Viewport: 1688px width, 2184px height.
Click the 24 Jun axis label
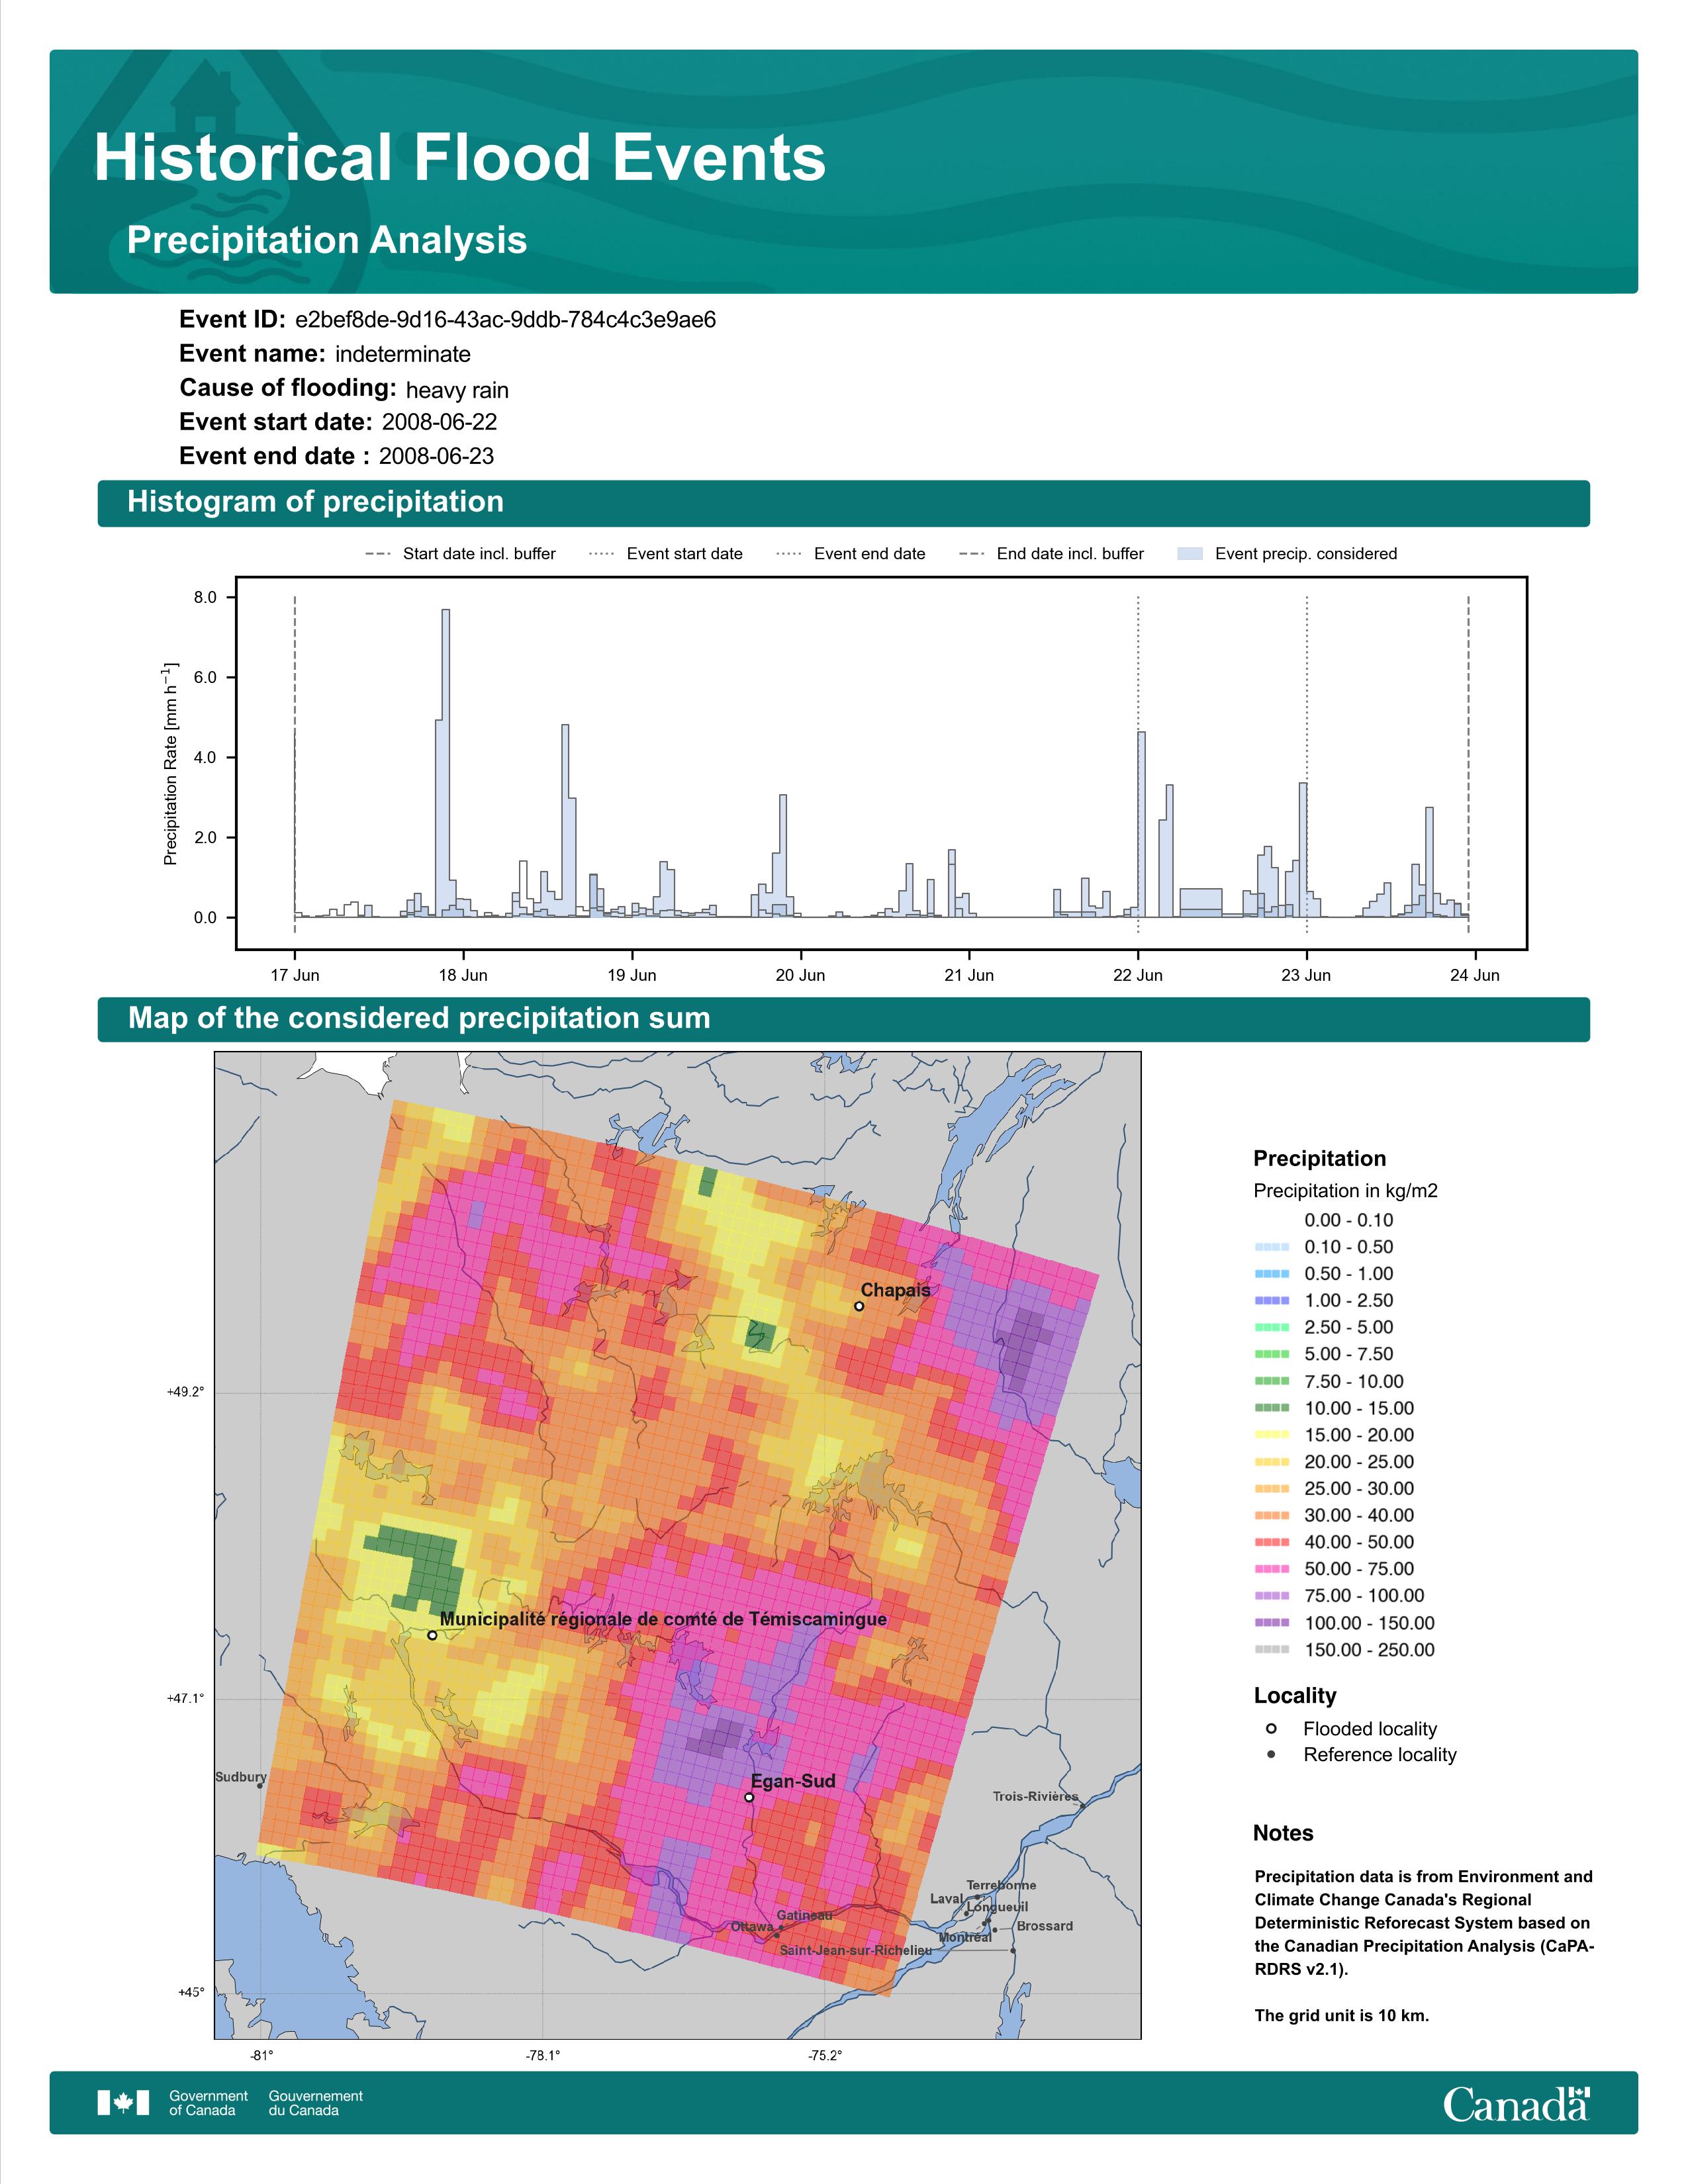pyautogui.click(x=1475, y=975)
